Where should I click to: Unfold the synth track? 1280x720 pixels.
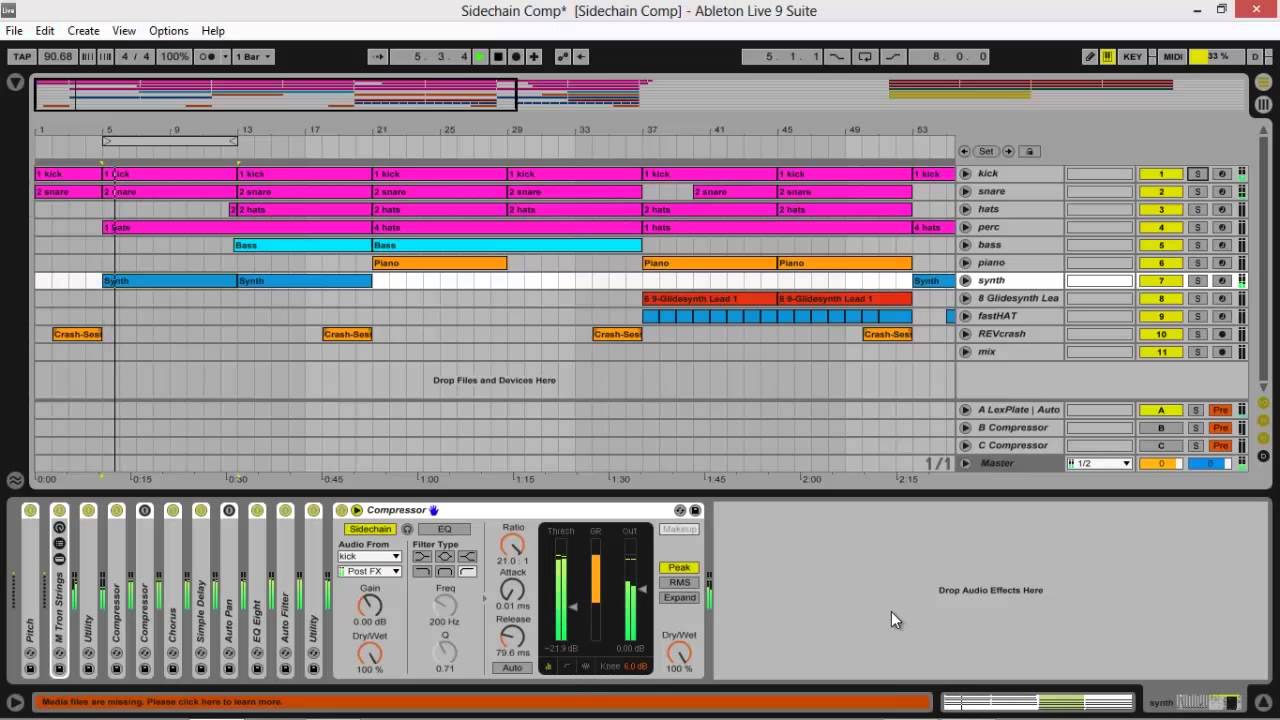[x=965, y=281]
